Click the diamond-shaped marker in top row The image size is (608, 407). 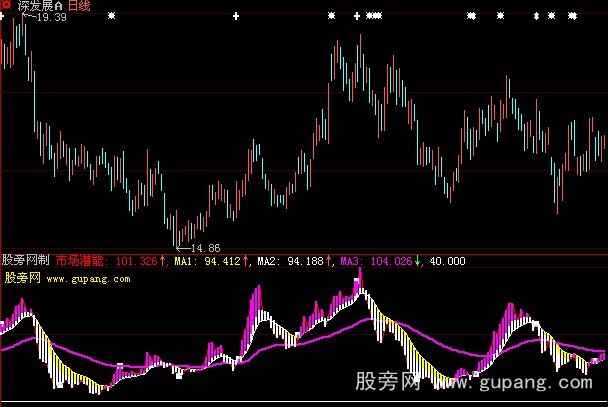tap(536, 17)
